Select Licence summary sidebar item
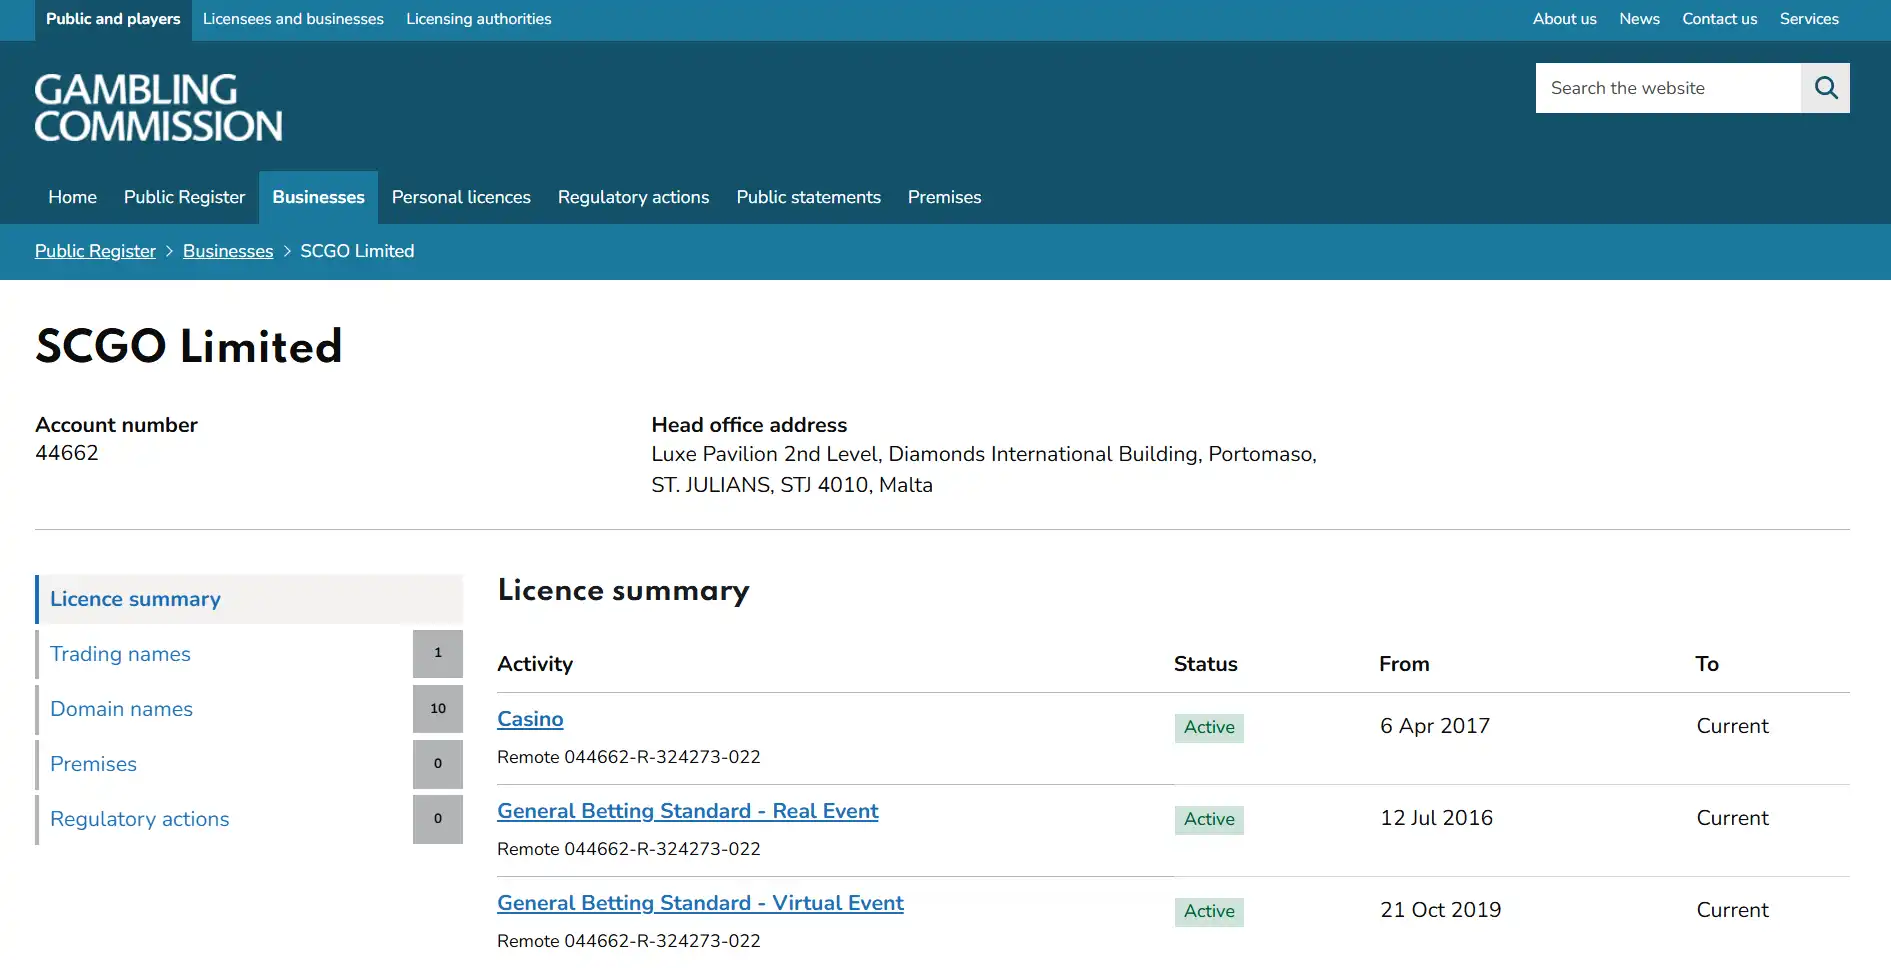The image size is (1891, 968). pyautogui.click(x=249, y=599)
